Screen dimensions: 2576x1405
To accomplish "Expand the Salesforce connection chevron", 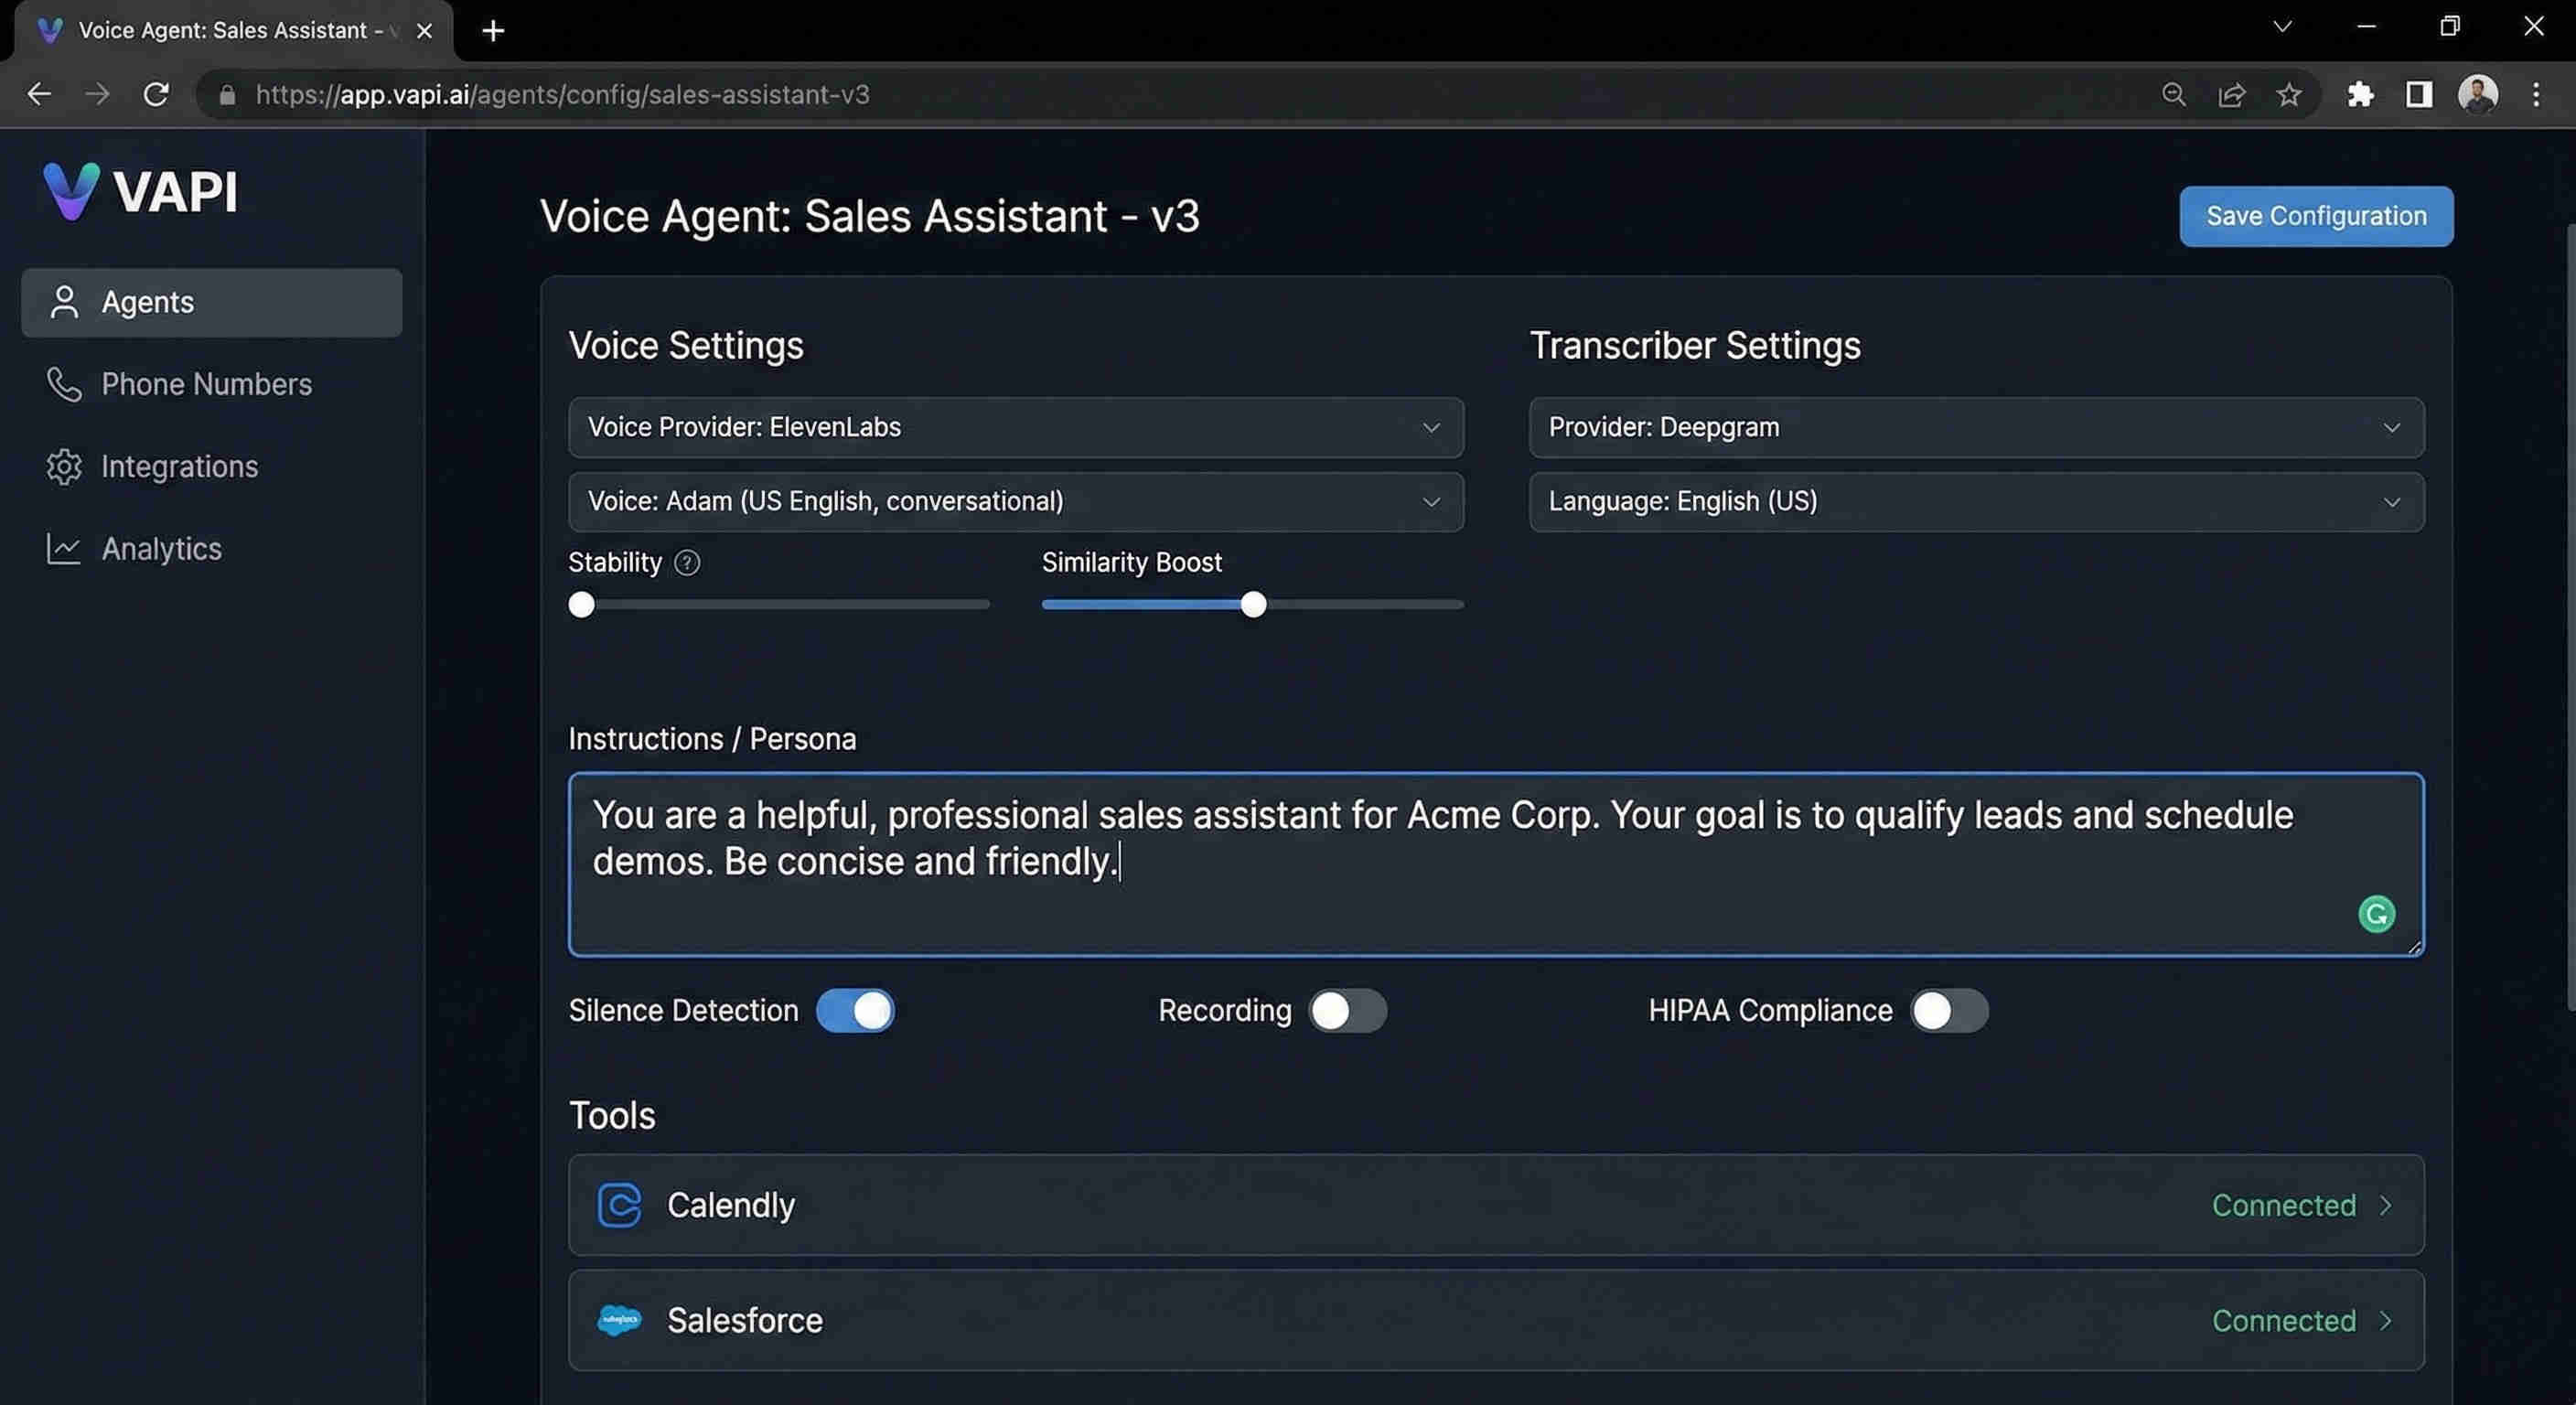I will tap(2386, 1320).
